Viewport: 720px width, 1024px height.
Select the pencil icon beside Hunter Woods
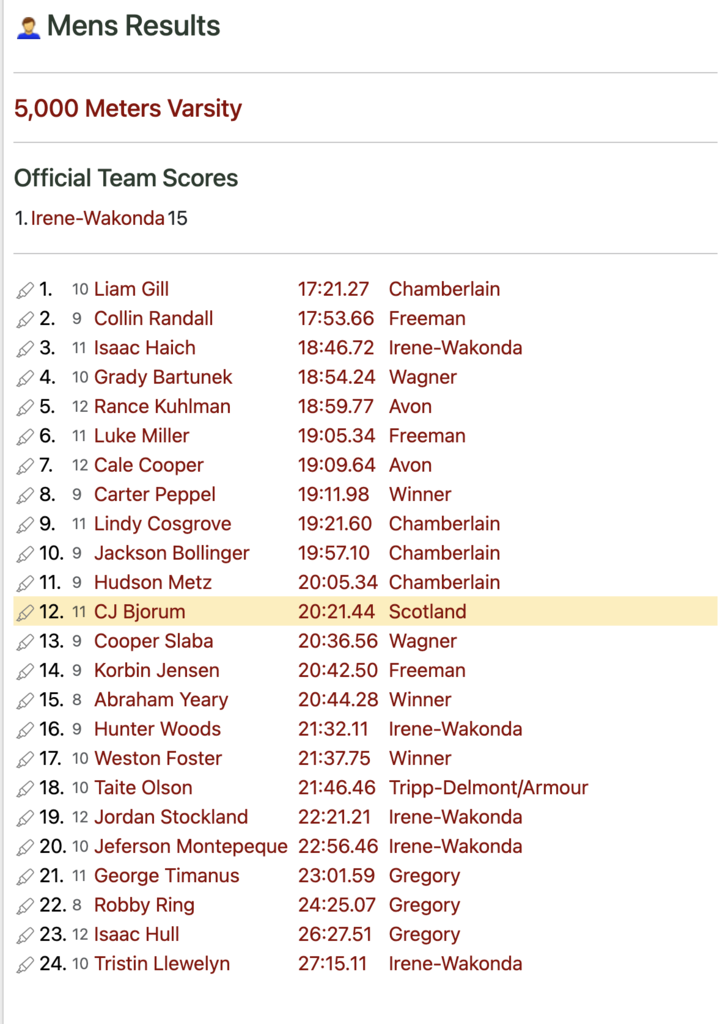[25, 729]
